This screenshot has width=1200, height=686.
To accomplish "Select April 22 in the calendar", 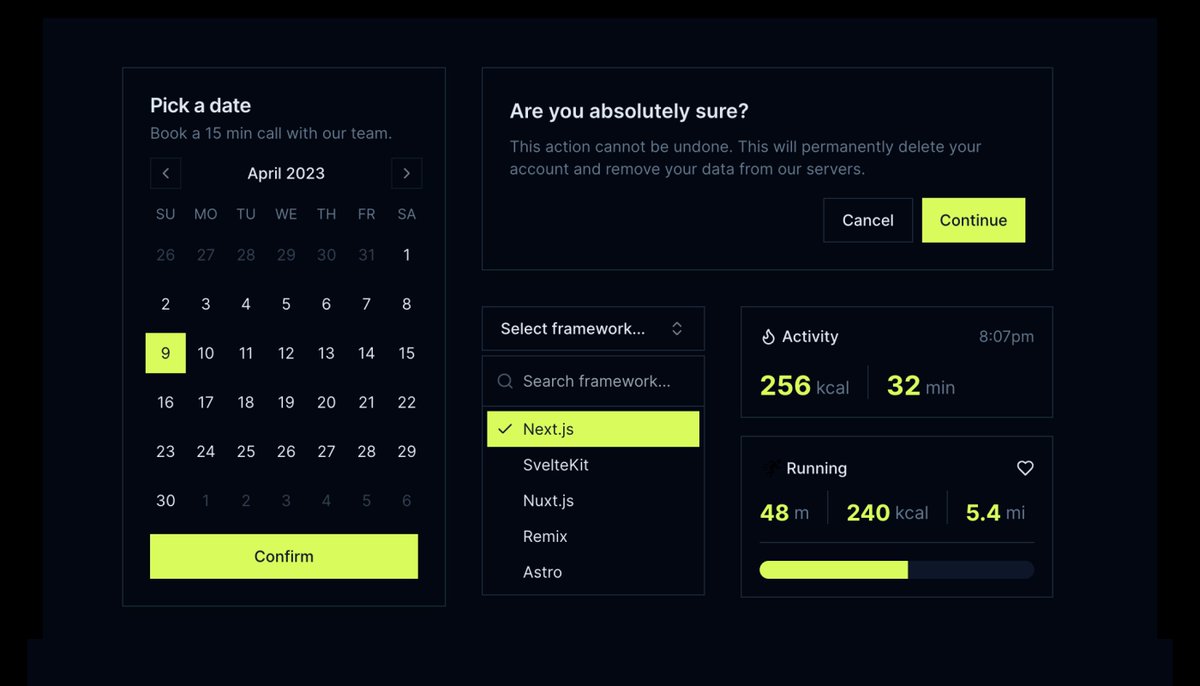I will pos(406,402).
